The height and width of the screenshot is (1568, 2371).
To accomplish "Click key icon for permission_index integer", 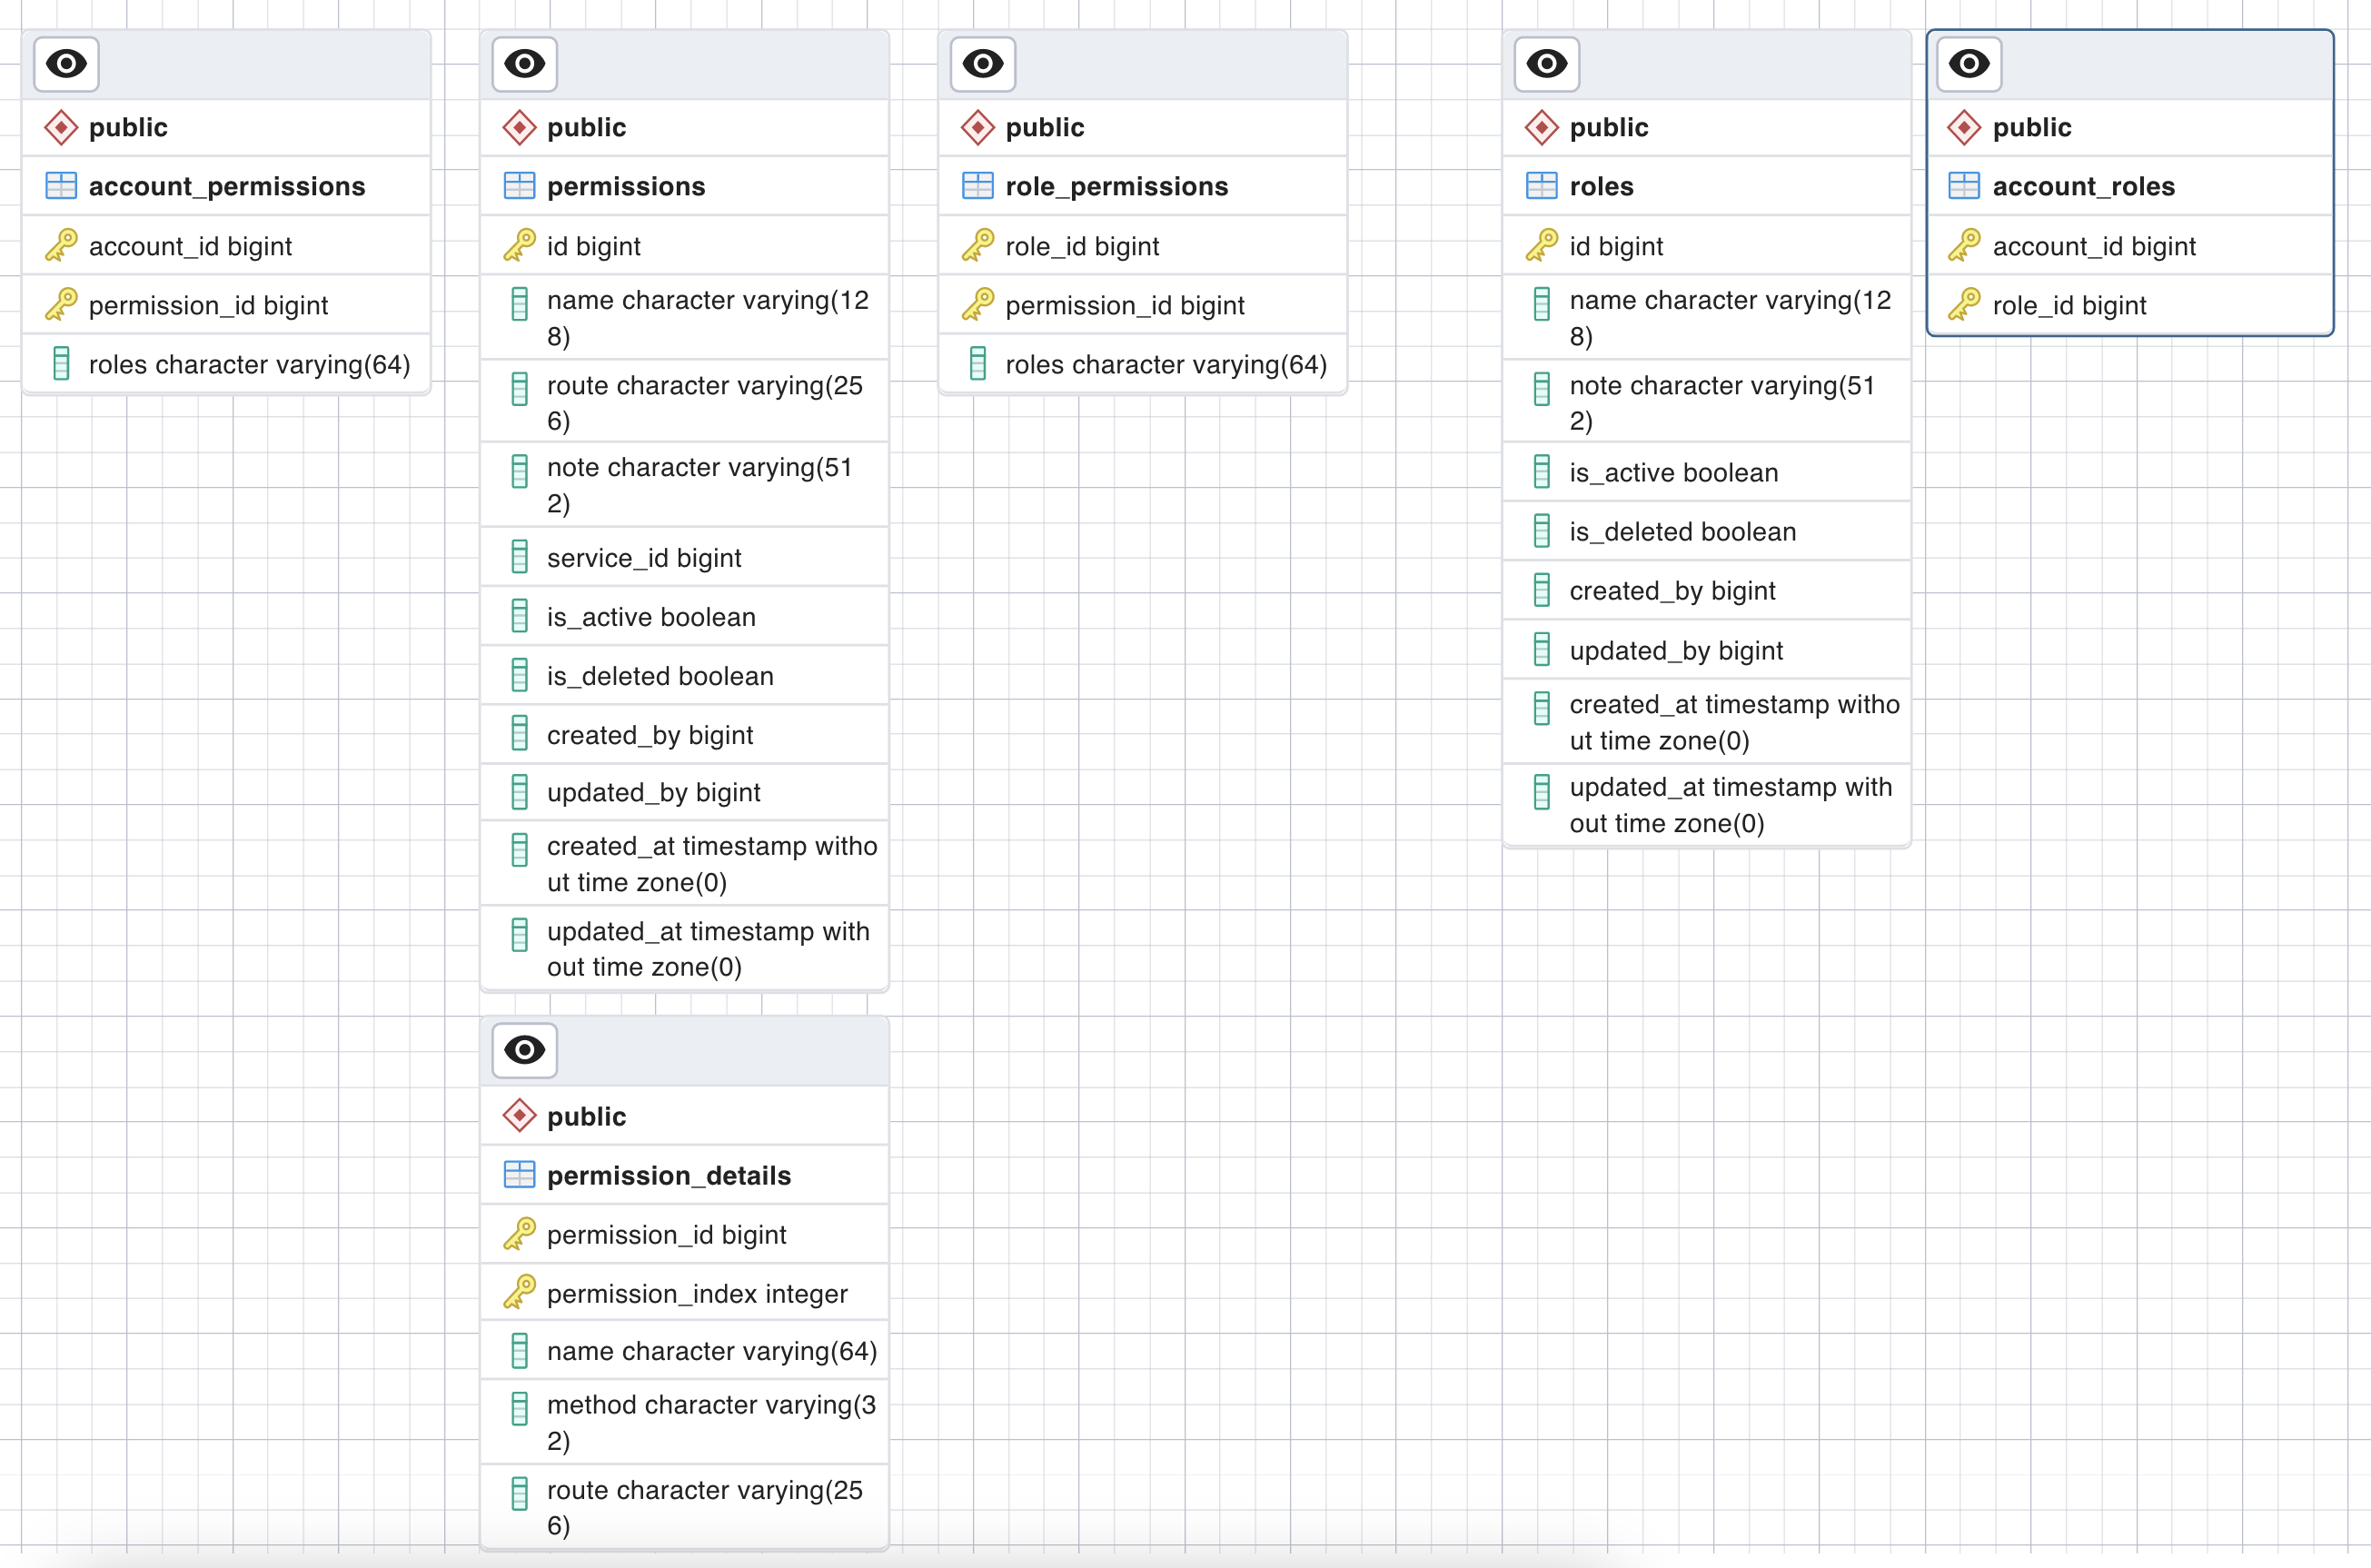I will click(x=519, y=1293).
